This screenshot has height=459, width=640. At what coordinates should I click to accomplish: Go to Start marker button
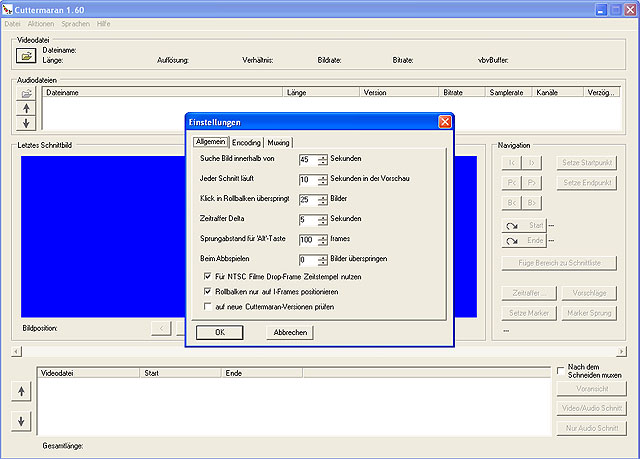pos(524,226)
